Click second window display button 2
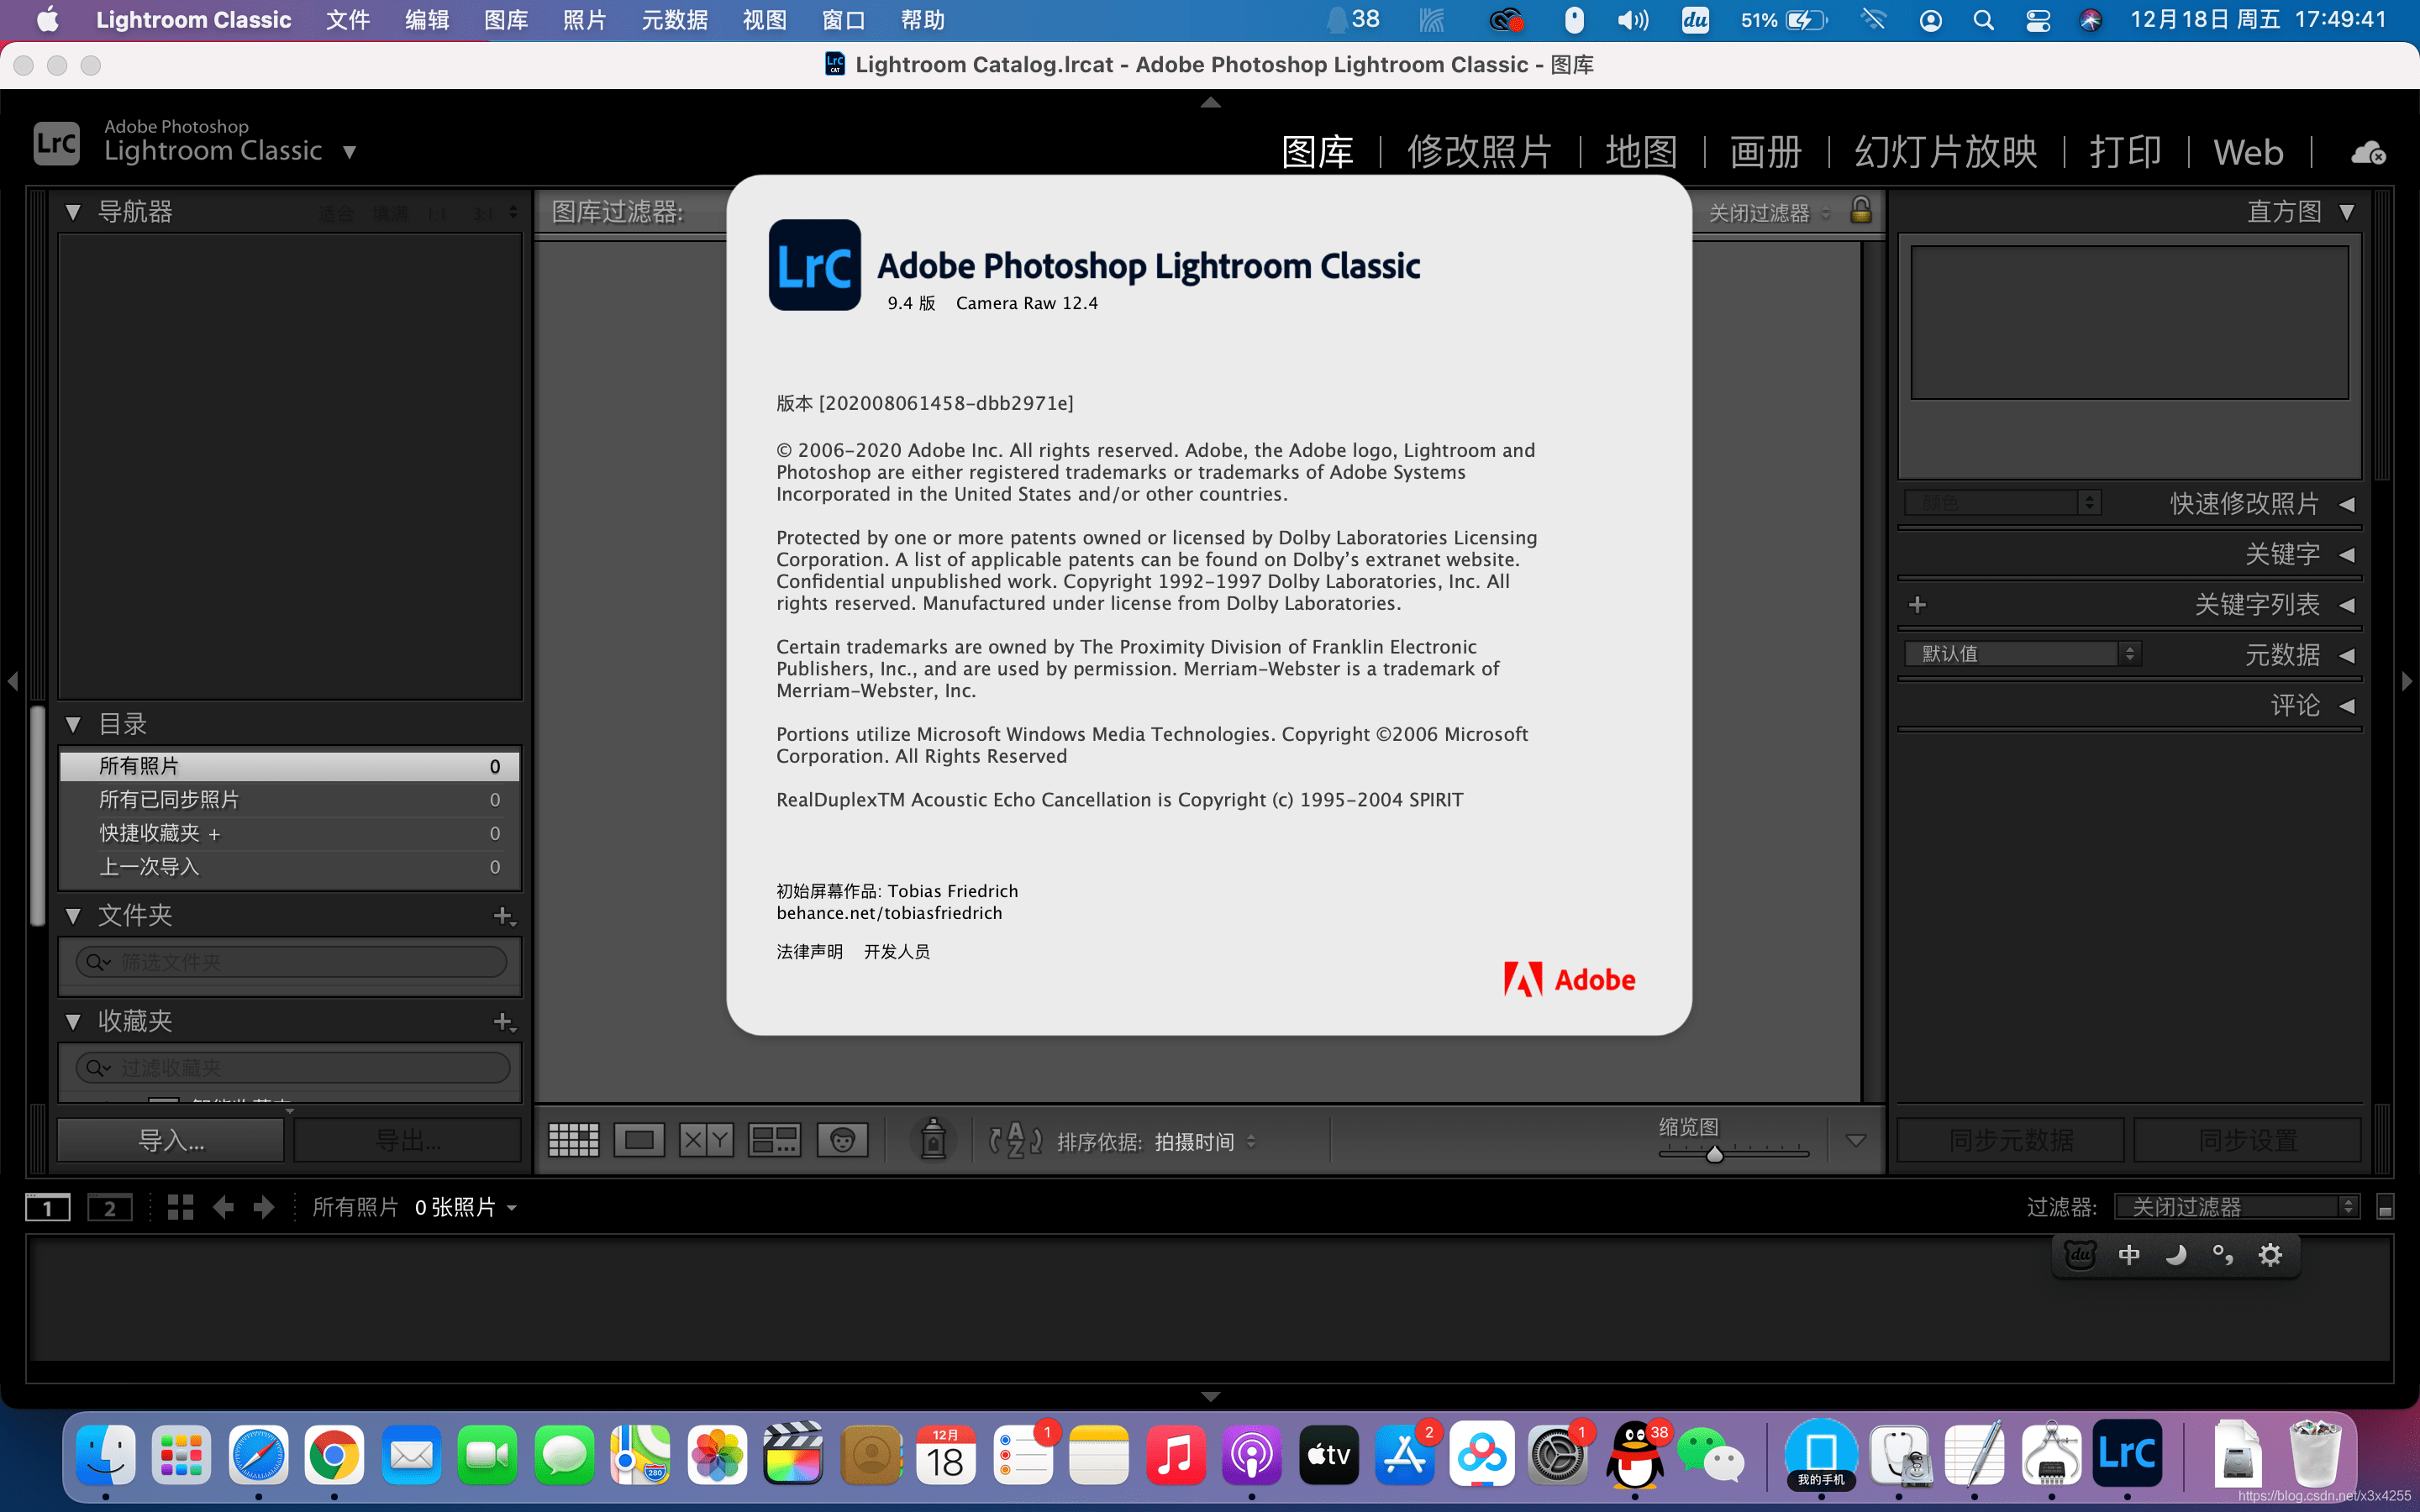This screenshot has height=1512, width=2420. click(109, 1207)
